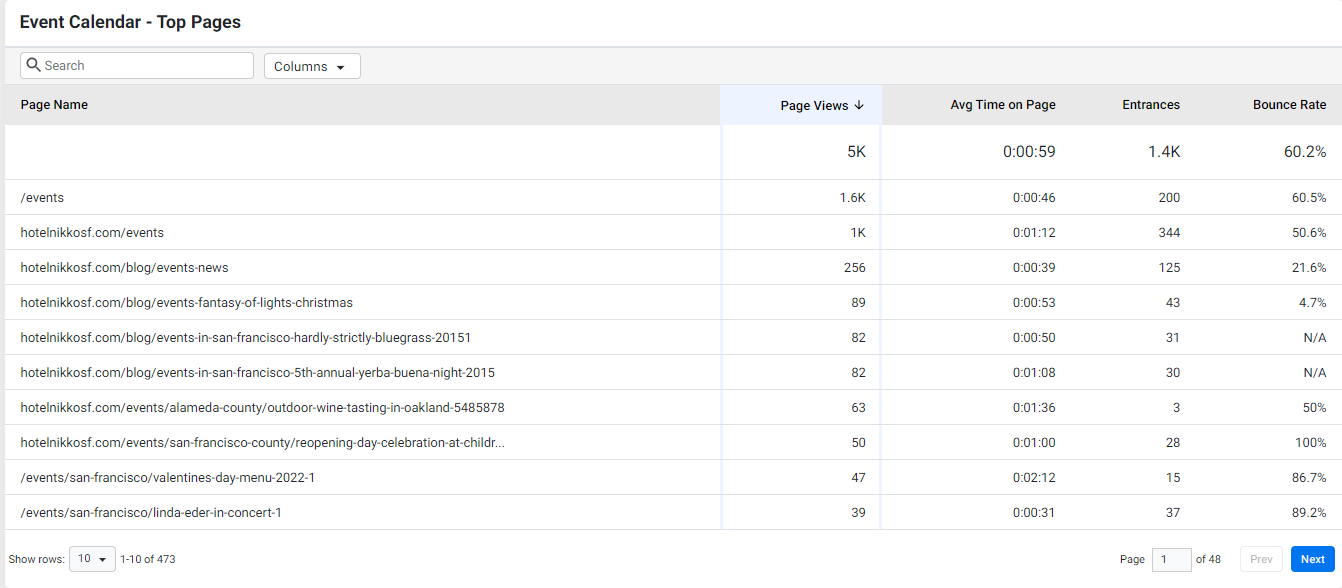Click the Event Calendar - Top Pages title
Screen dimensions: 1342x588
pos(130,22)
